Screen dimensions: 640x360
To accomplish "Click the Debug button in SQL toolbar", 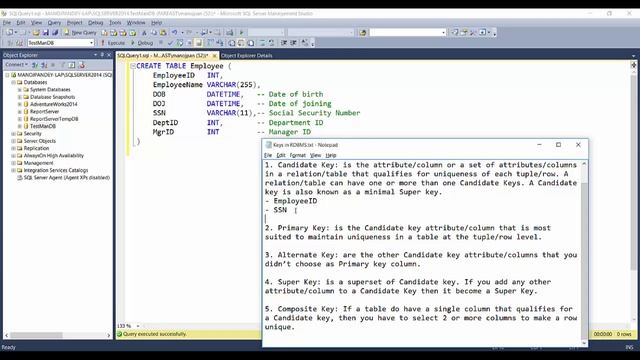I will (x=142, y=42).
